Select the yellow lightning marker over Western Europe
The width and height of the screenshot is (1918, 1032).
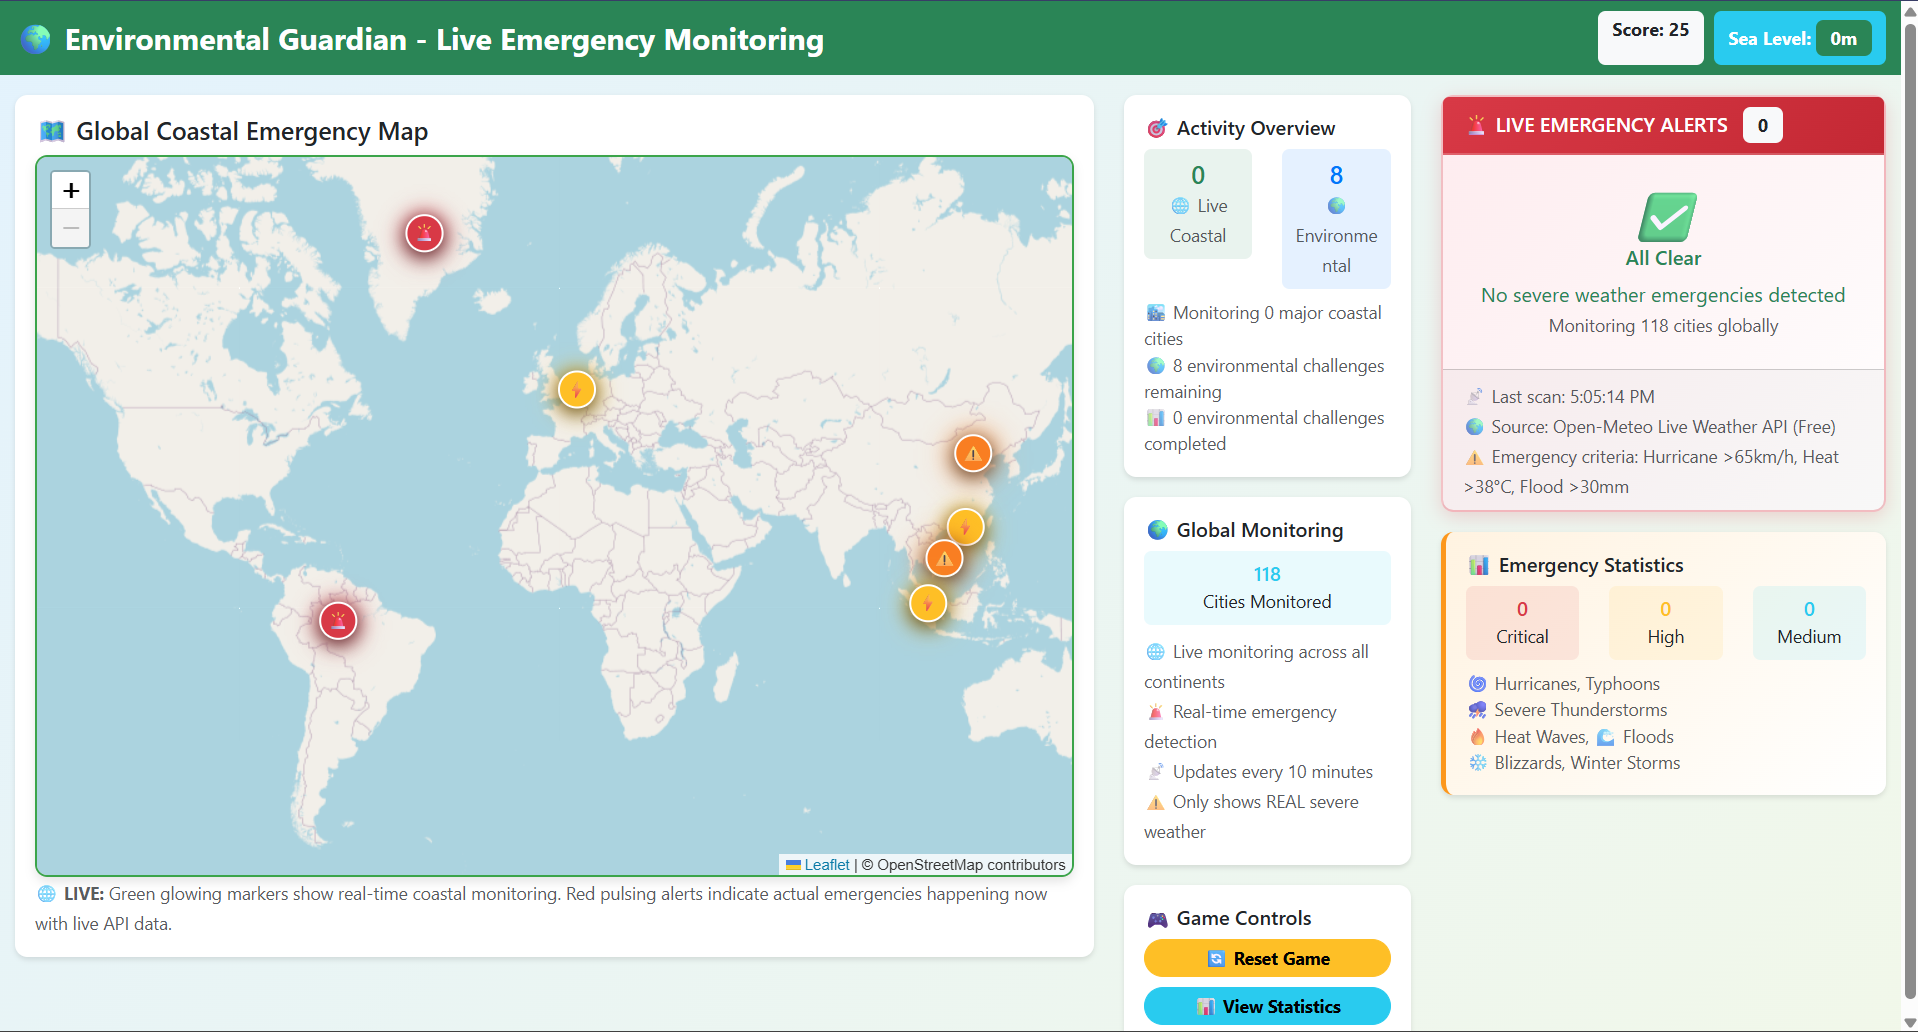click(576, 390)
